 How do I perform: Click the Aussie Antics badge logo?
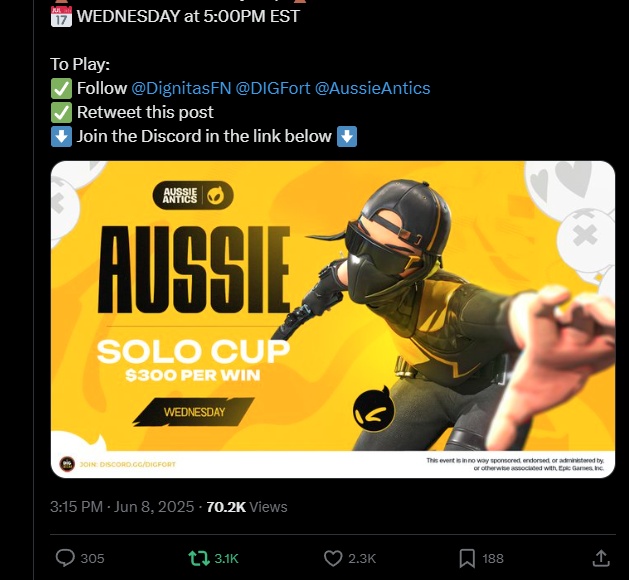193,195
